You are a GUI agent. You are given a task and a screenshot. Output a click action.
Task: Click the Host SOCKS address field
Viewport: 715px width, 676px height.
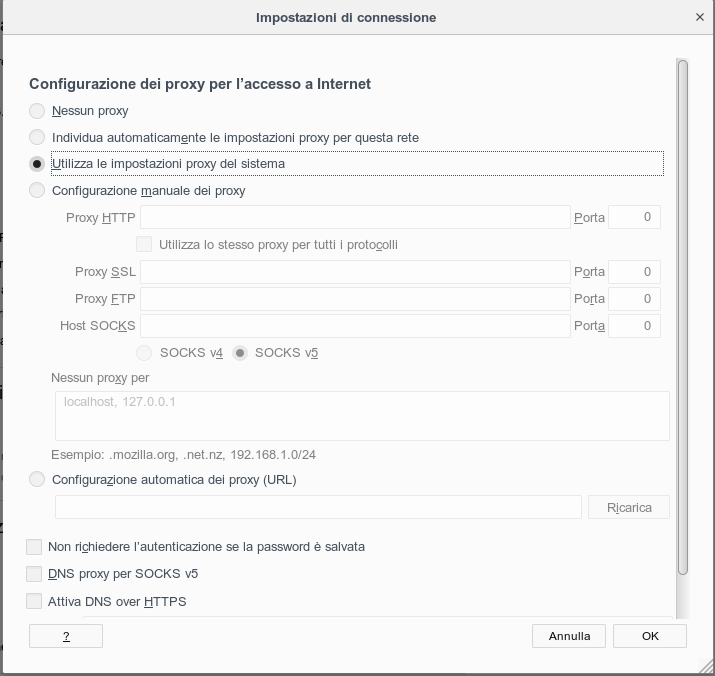355,326
